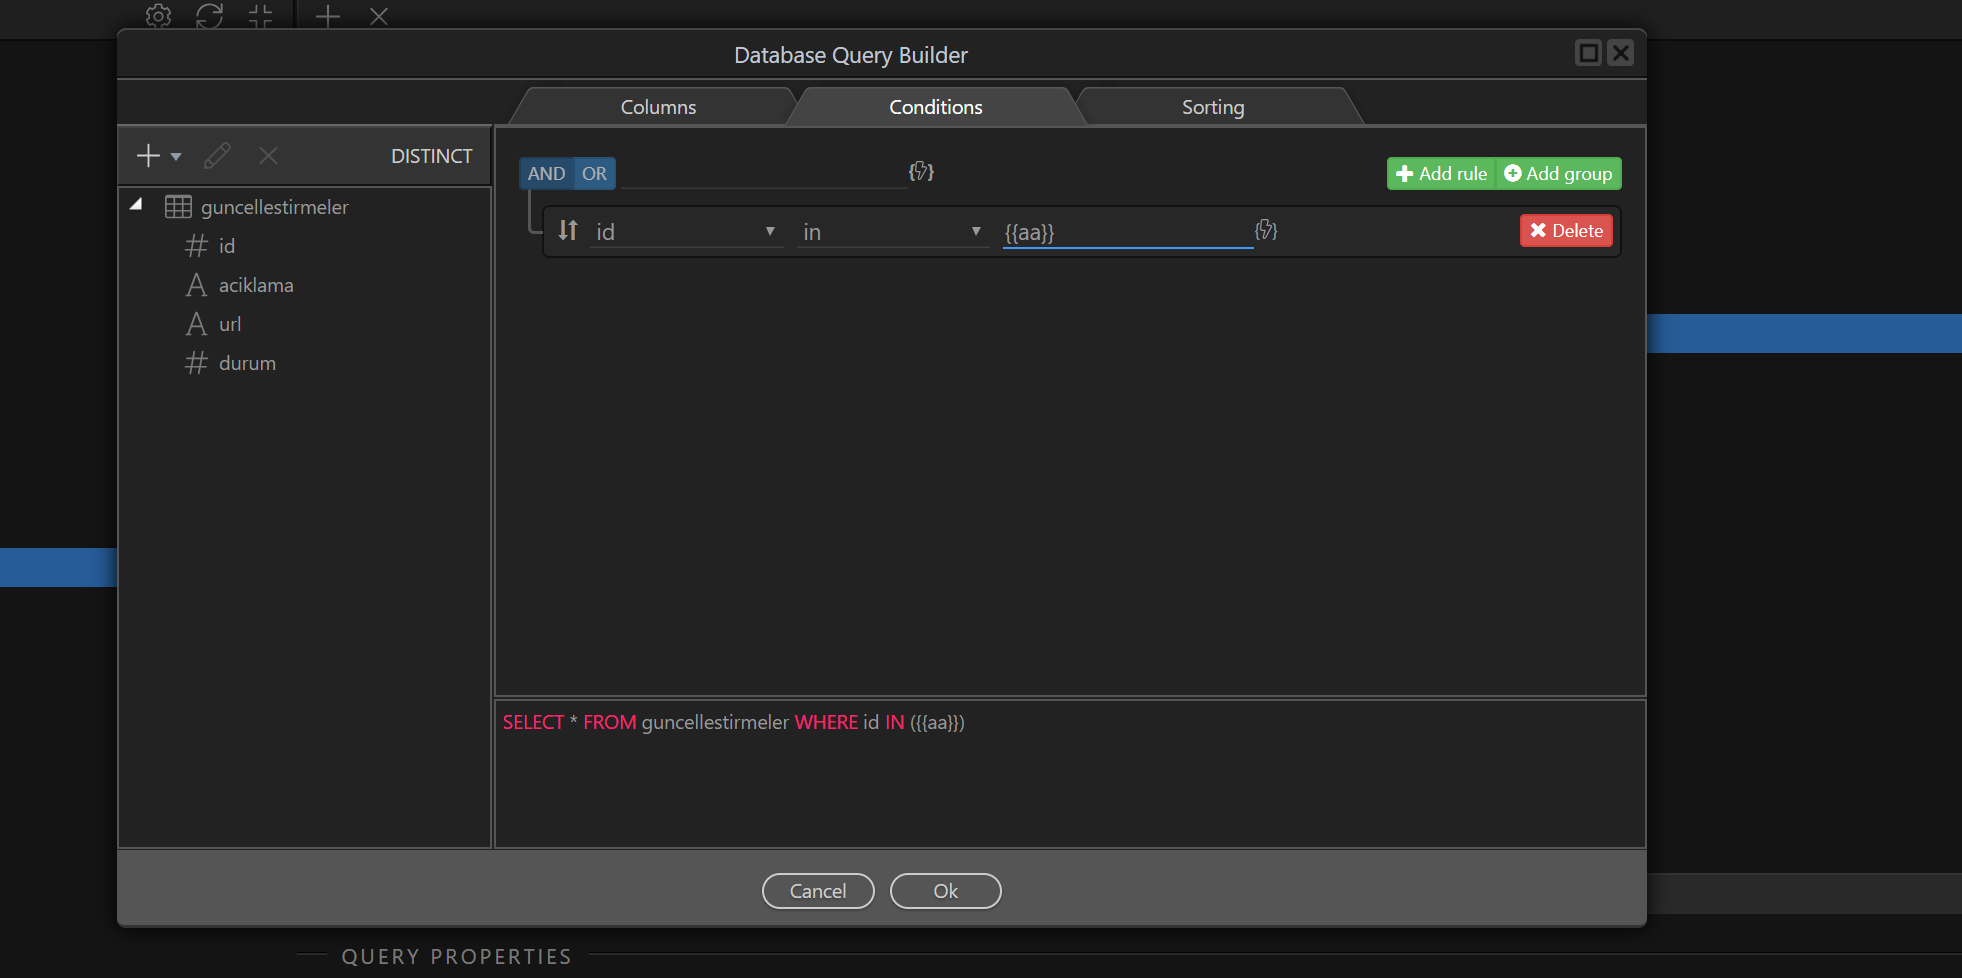Open data binding picker for group condition

tap(921, 172)
